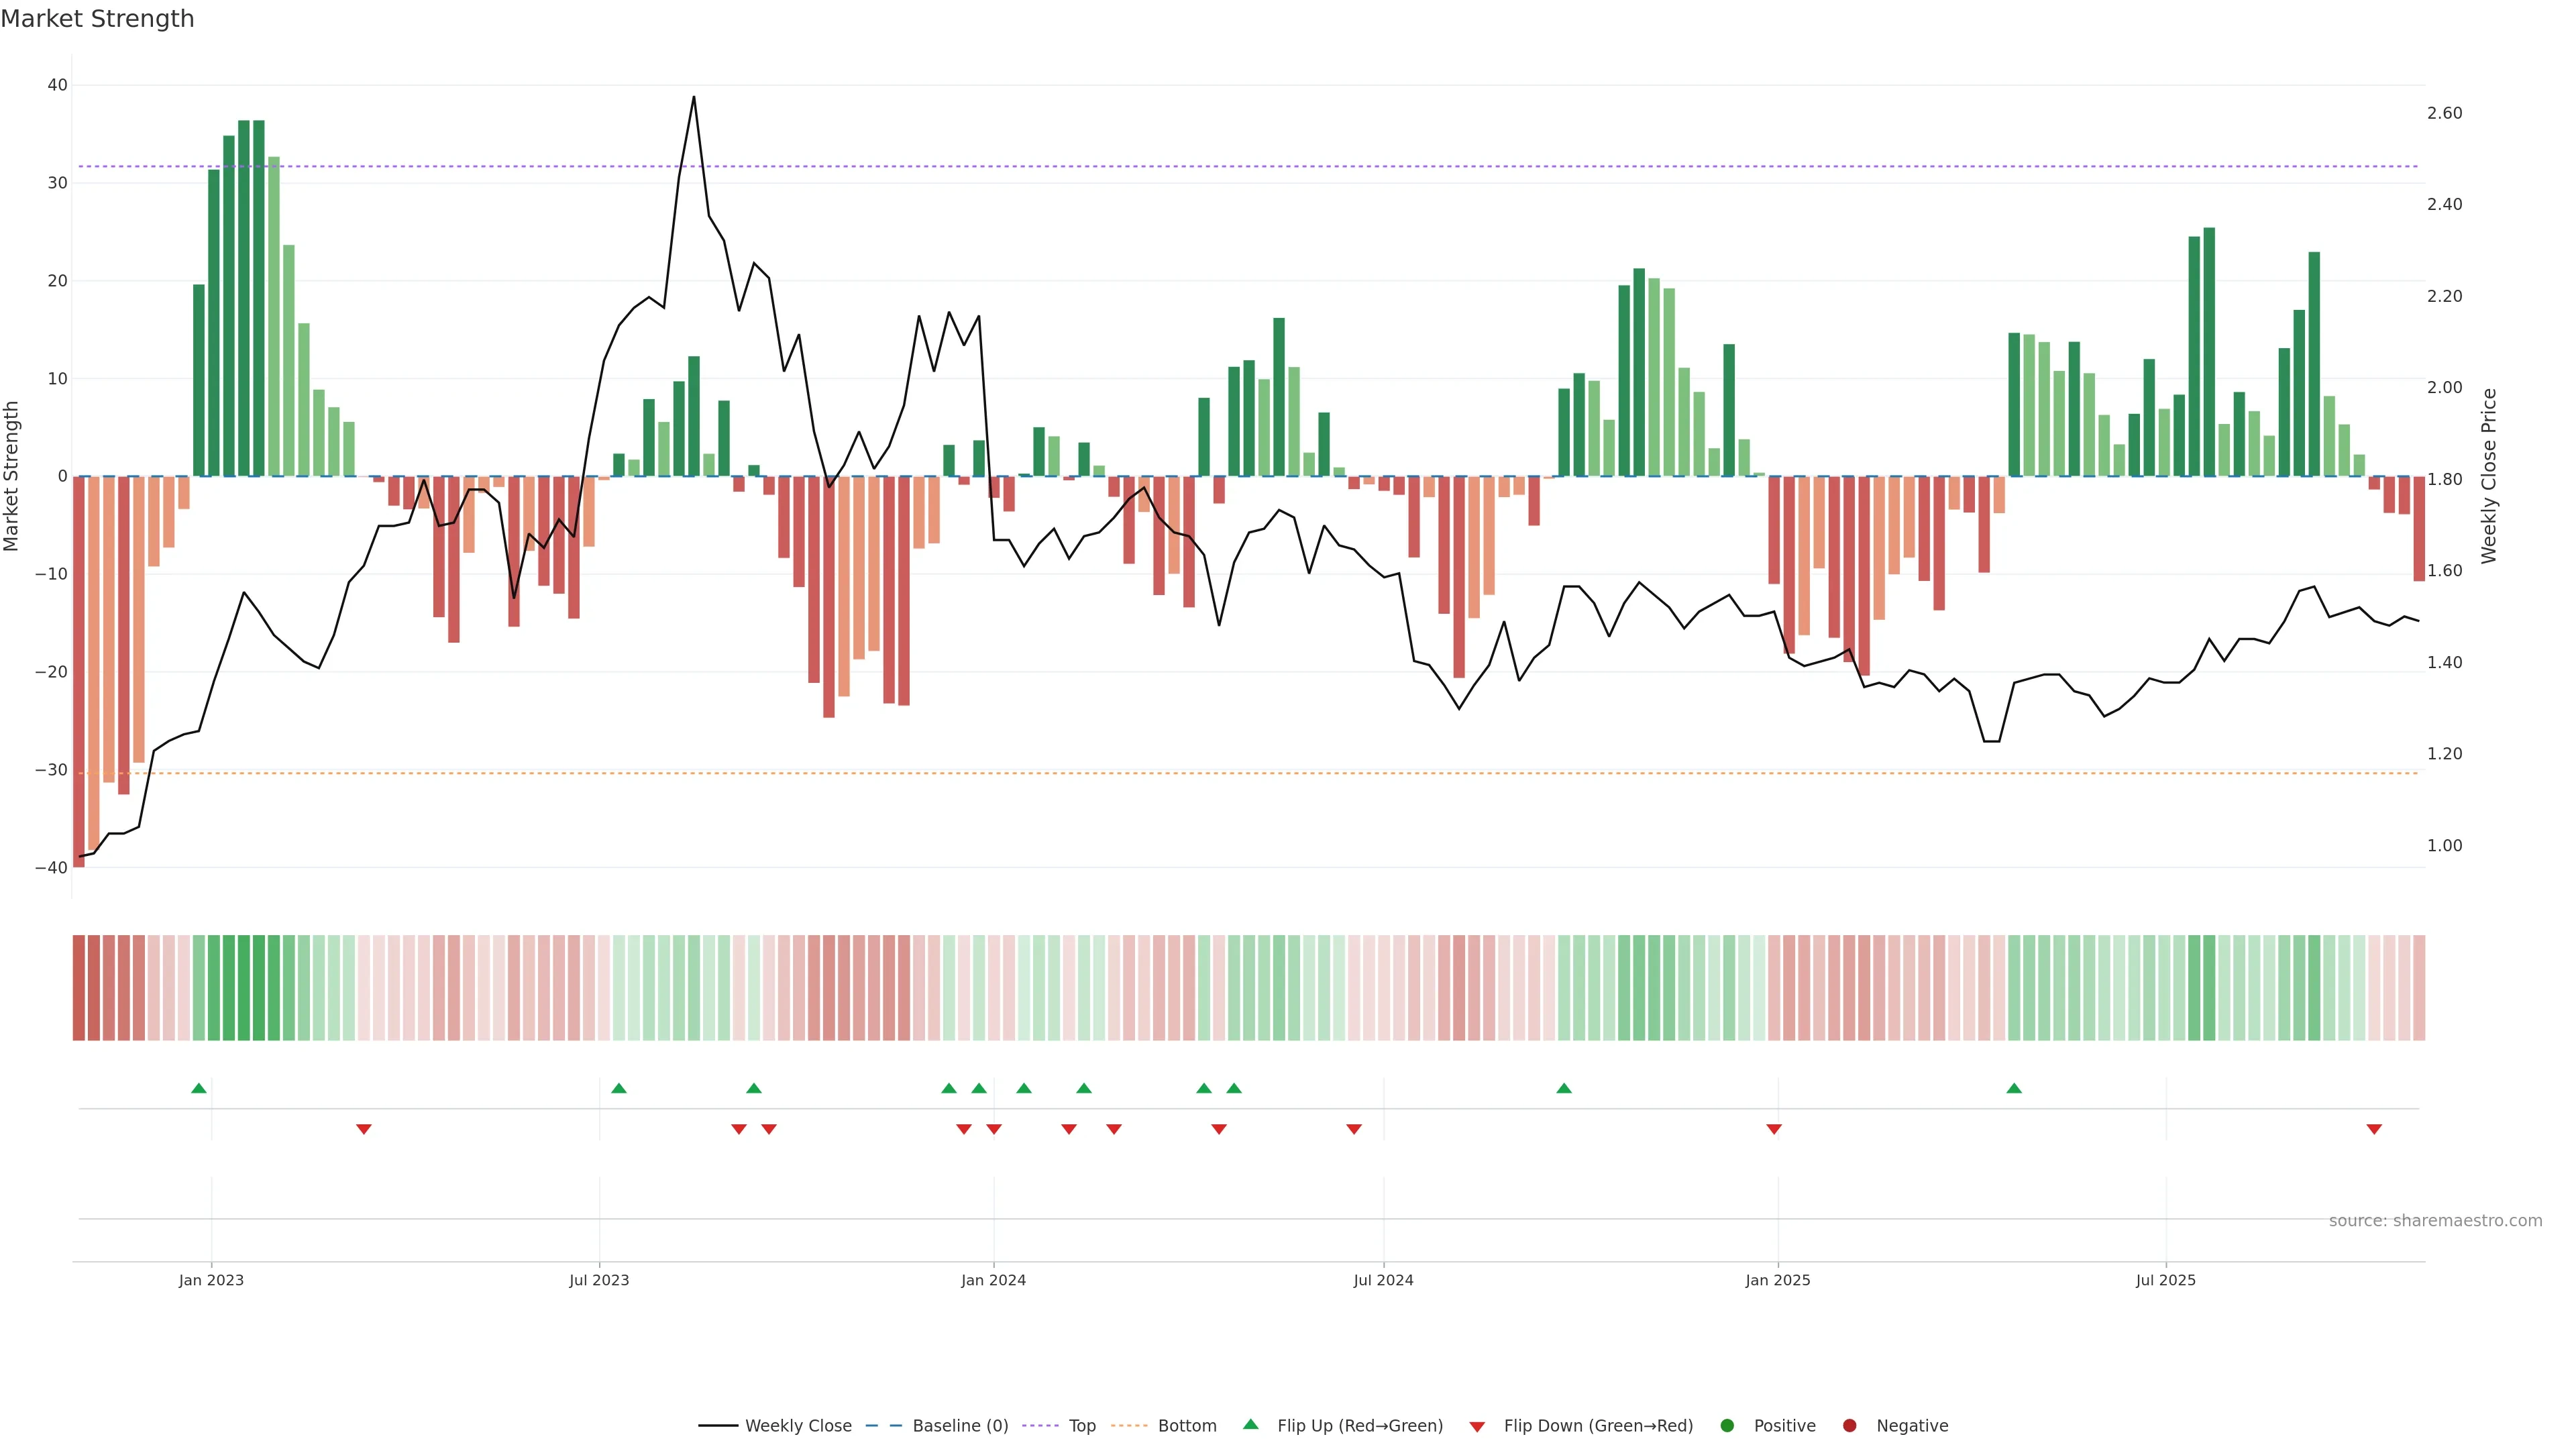Click the first green flip-up marker near Jan 2023
This screenshot has height=1449, width=2576.
[x=199, y=1088]
